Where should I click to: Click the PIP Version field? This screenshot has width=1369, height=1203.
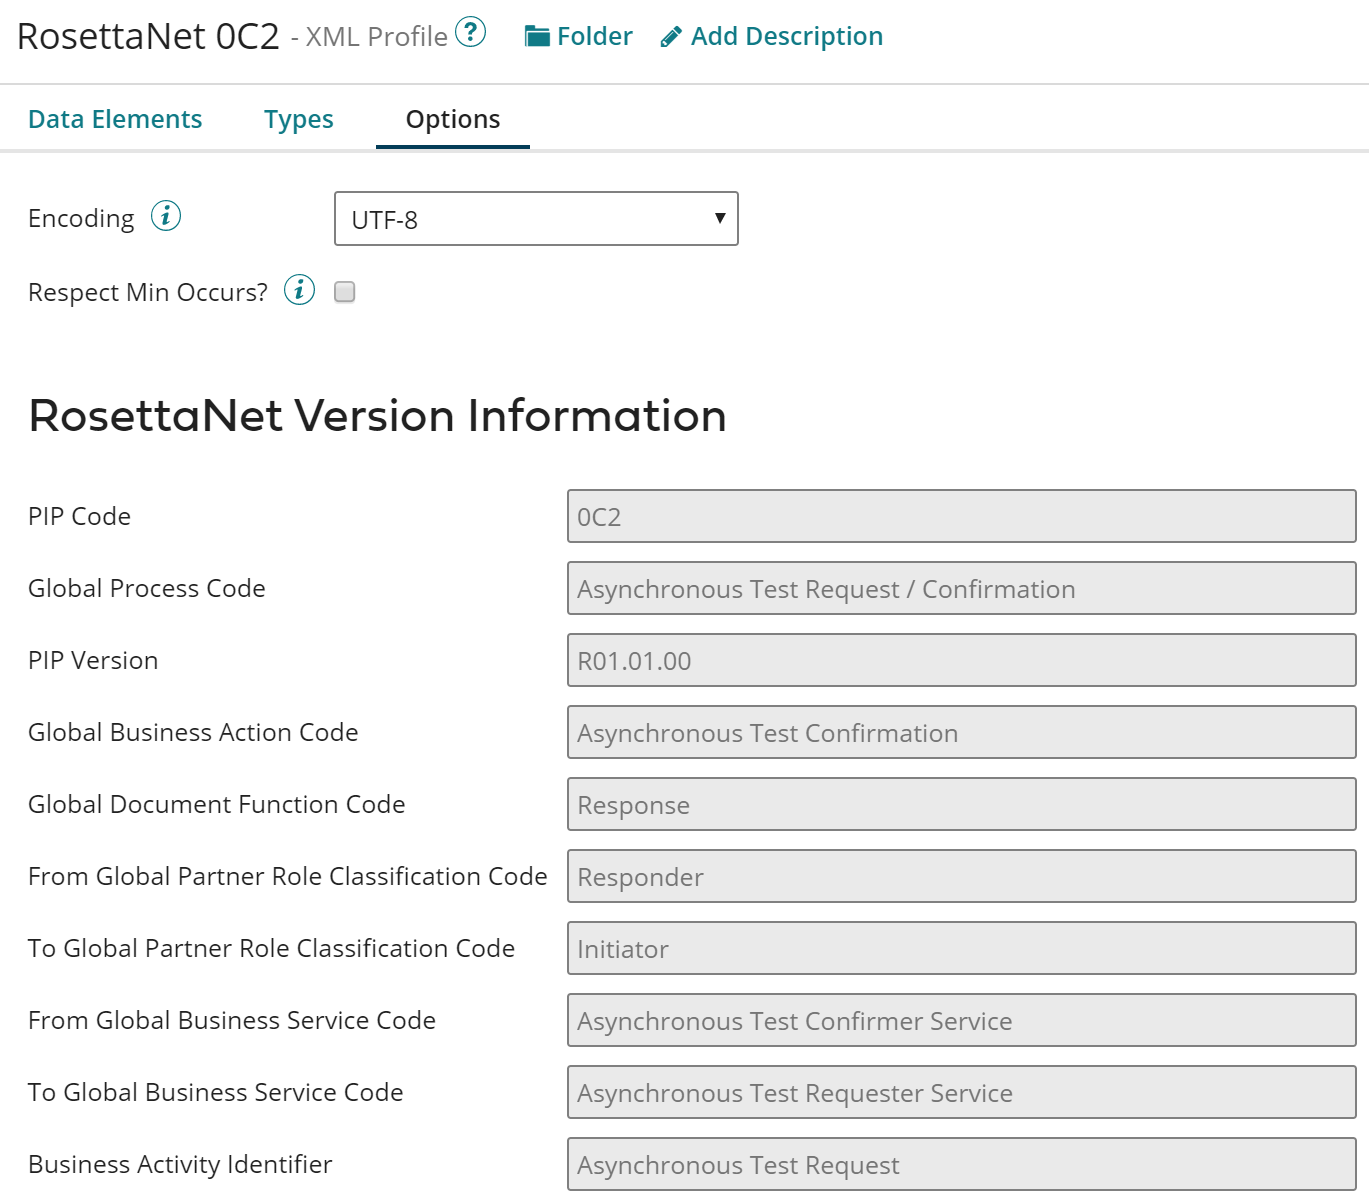coord(960,660)
